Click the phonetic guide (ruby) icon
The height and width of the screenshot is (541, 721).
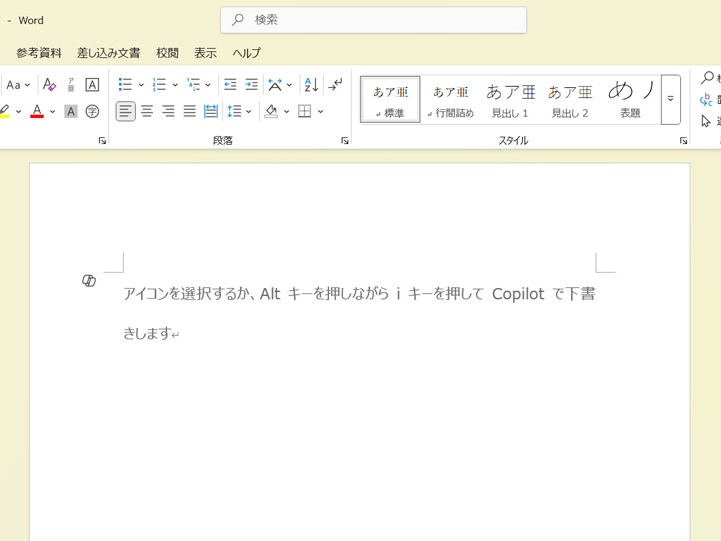(71, 85)
